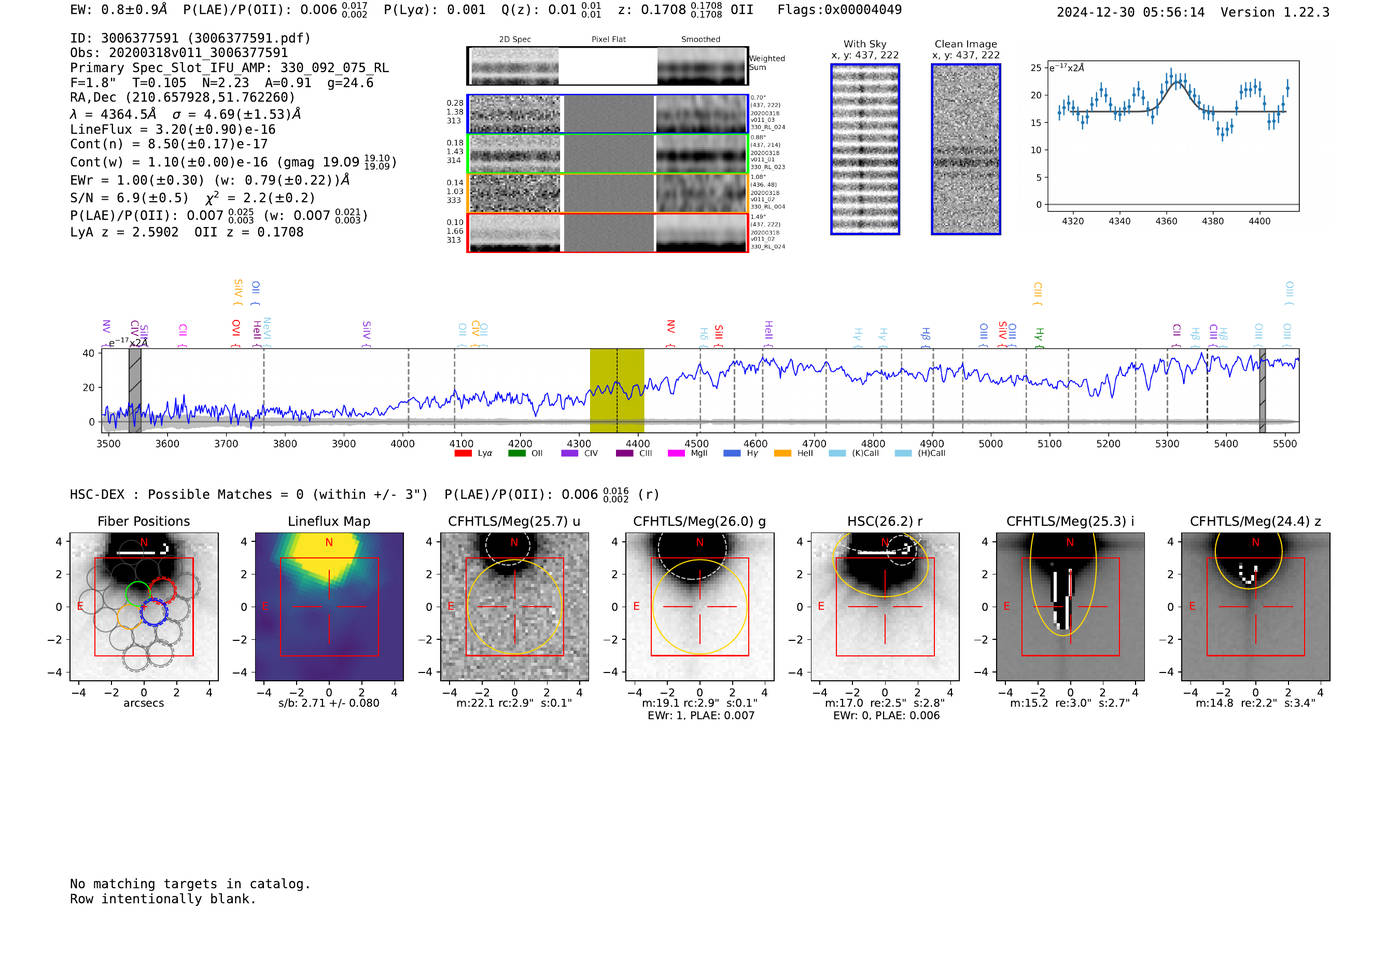1400x953 pixels.
Task: Click the EWr: 1, PLAE: 0.007 caption
Action: pos(700,716)
